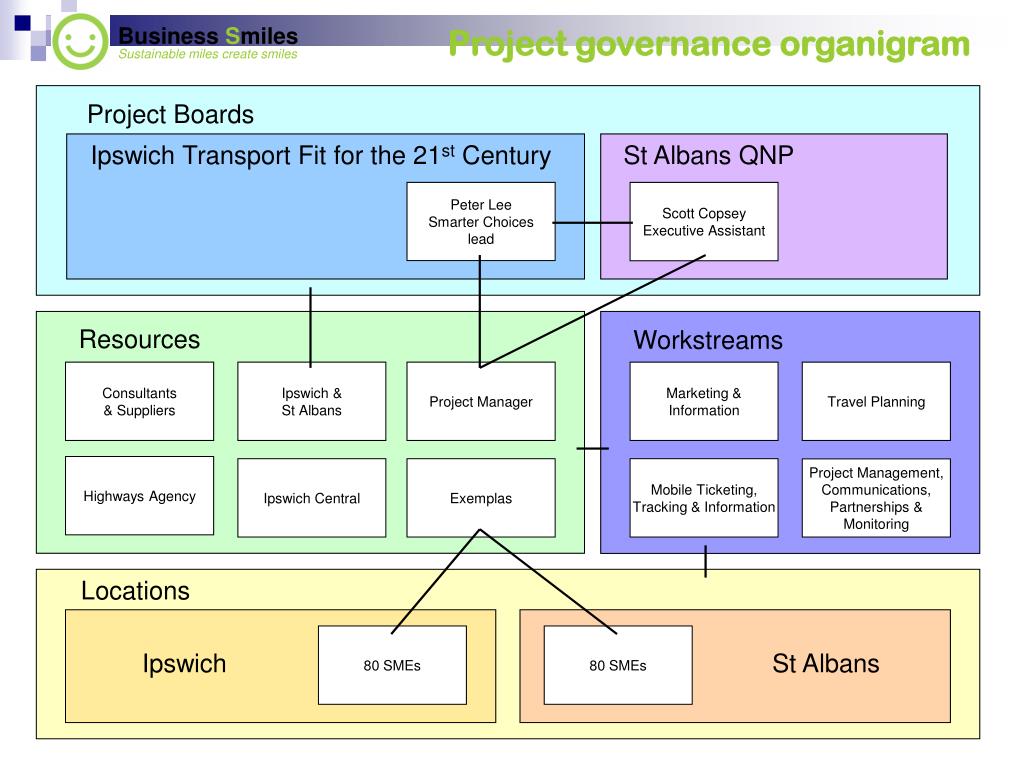The height and width of the screenshot is (768, 1024).
Task: Select the Ipswich & St Albans box
Action: 312,402
